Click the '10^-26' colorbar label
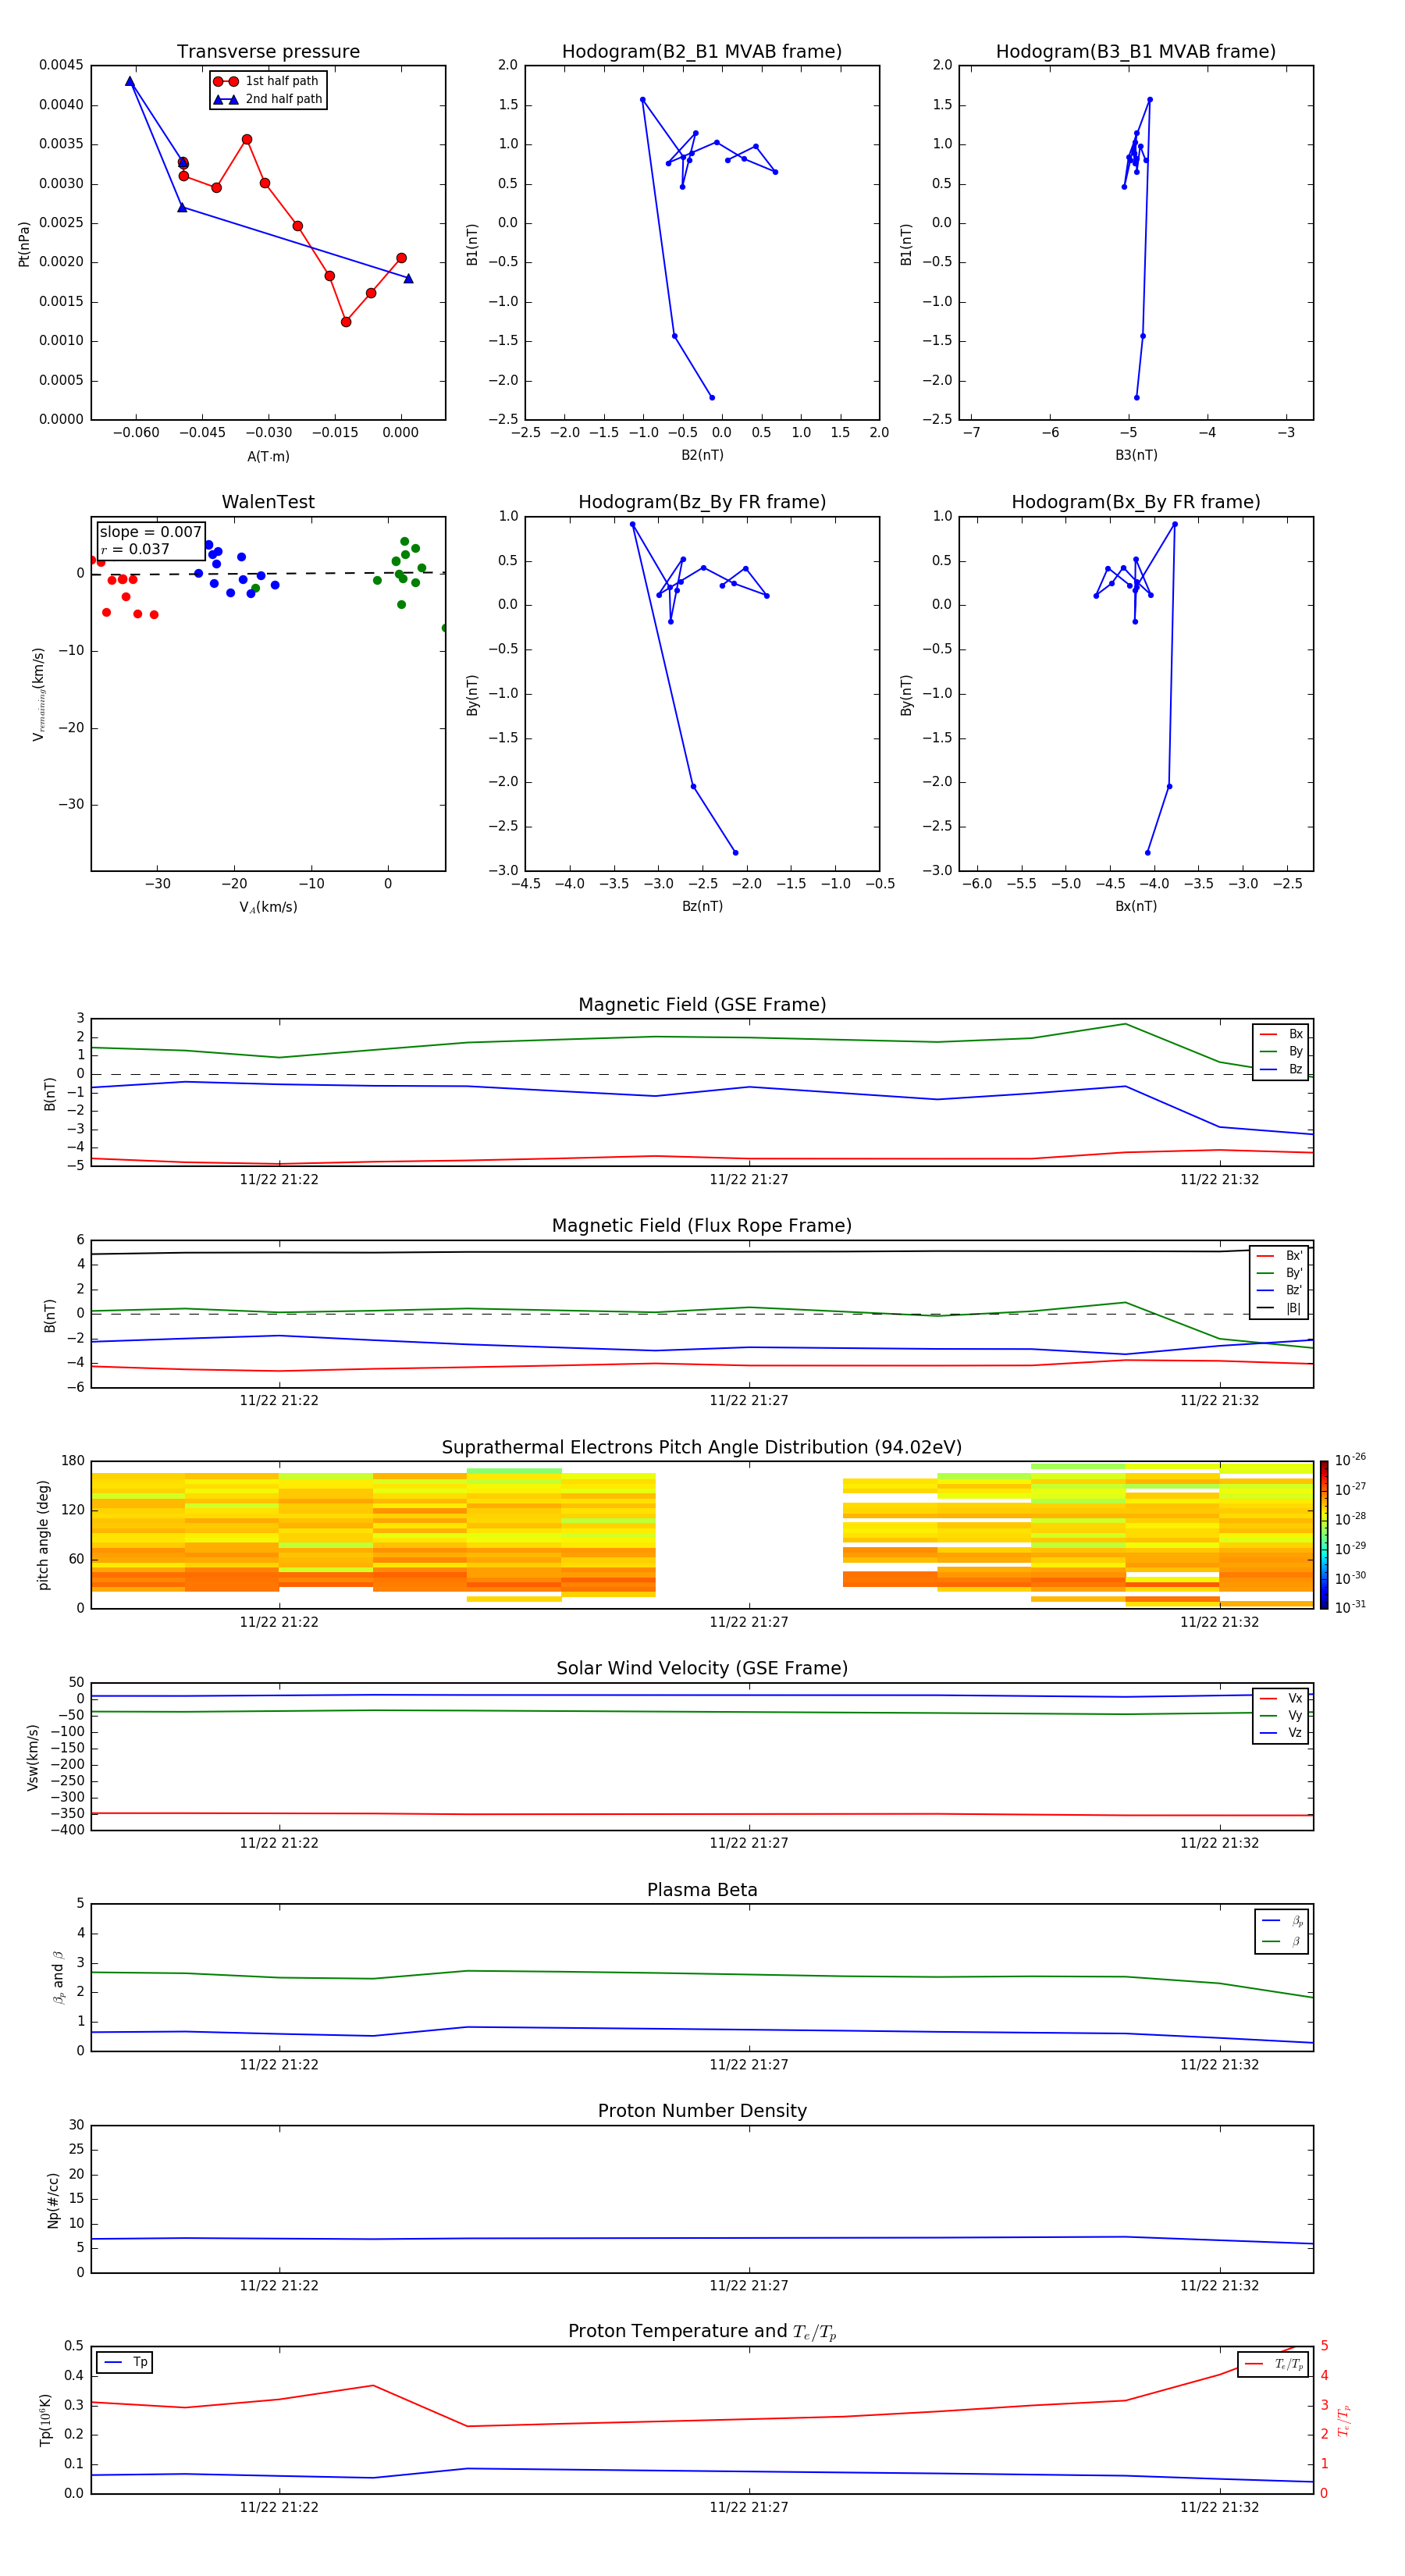1405x2576 pixels. 1350,1460
